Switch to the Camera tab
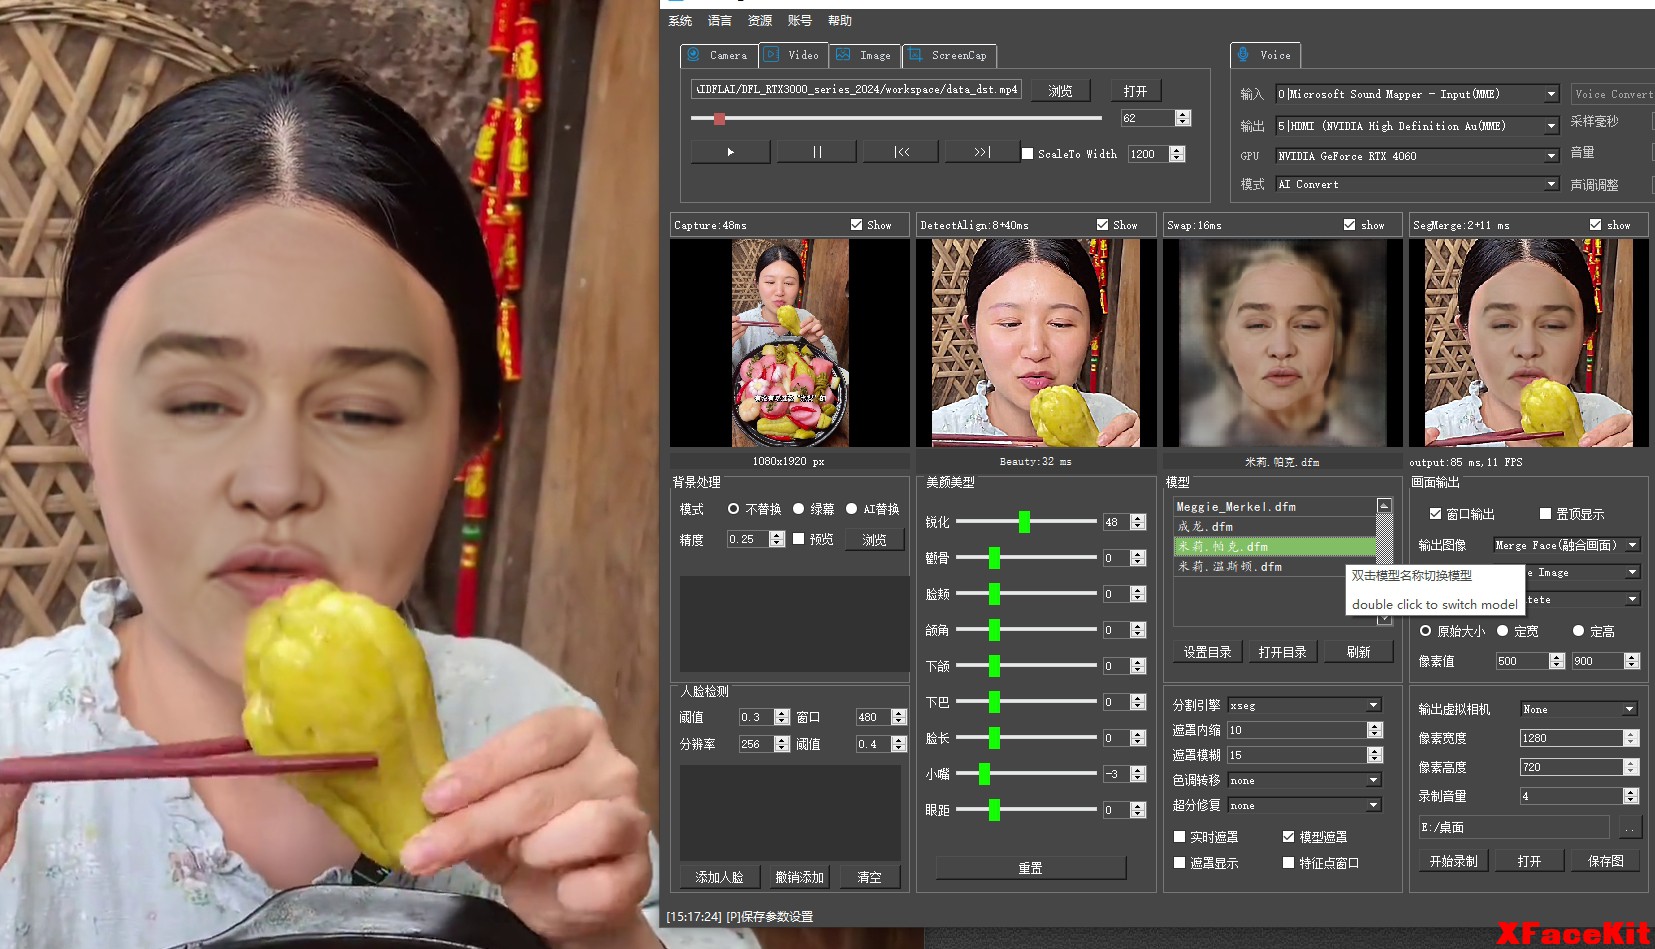The height and width of the screenshot is (949, 1655). (x=719, y=56)
